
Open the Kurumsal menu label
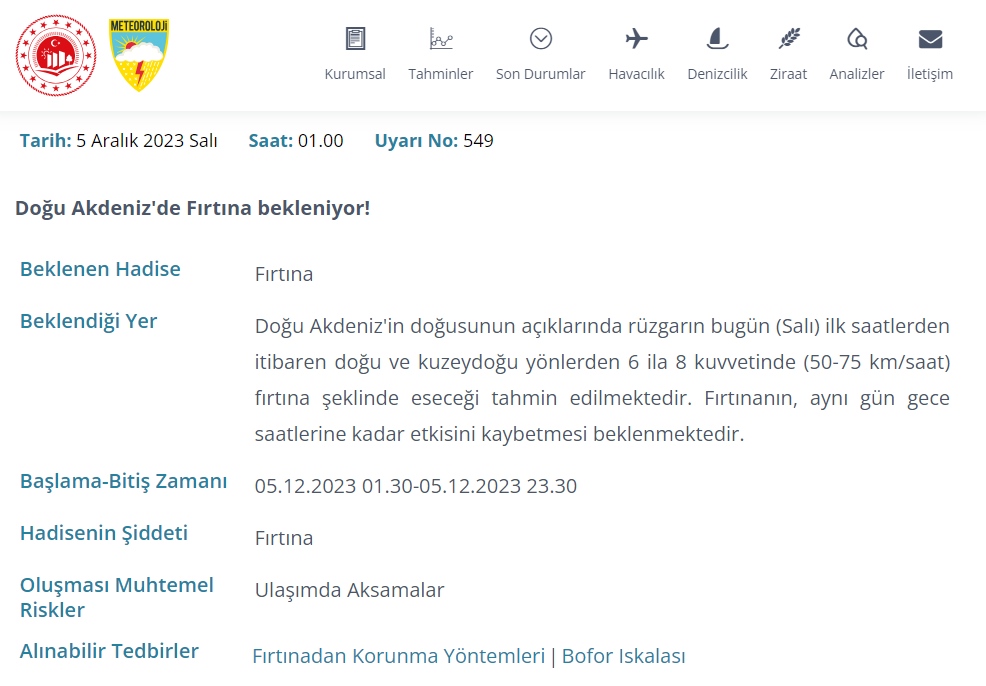pyautogui.click(x=355, y=74)
